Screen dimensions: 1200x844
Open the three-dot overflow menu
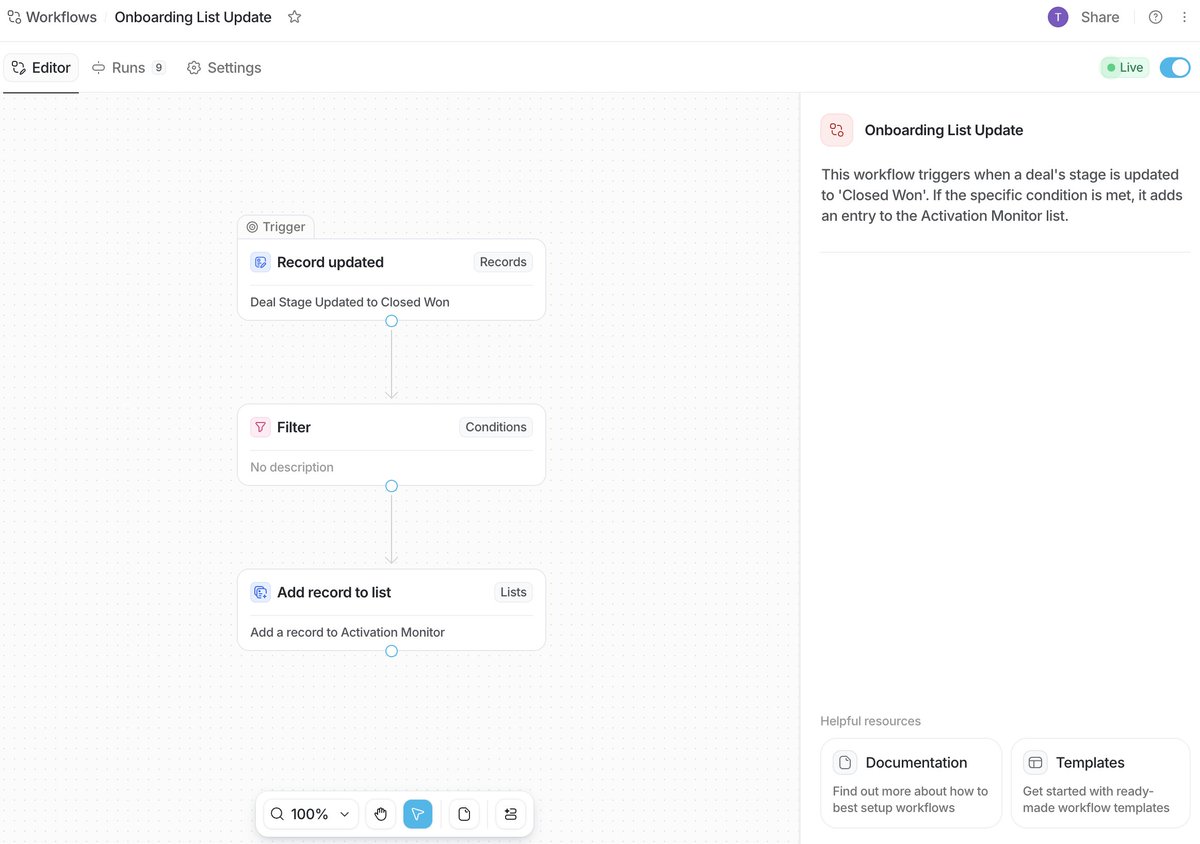(x=1184, y=16)
